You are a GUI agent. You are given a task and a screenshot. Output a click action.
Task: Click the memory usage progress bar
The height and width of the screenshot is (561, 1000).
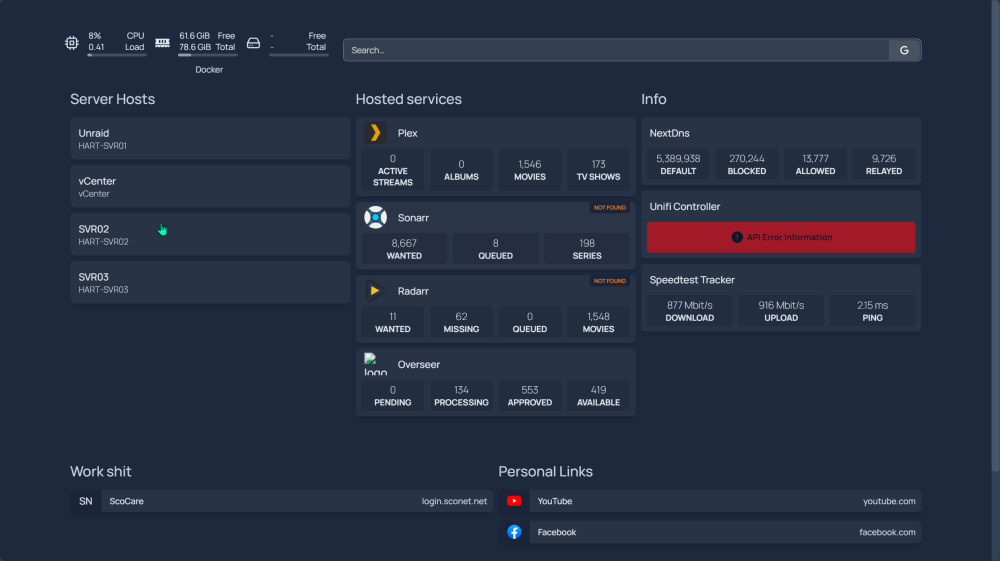coord(208,55)
